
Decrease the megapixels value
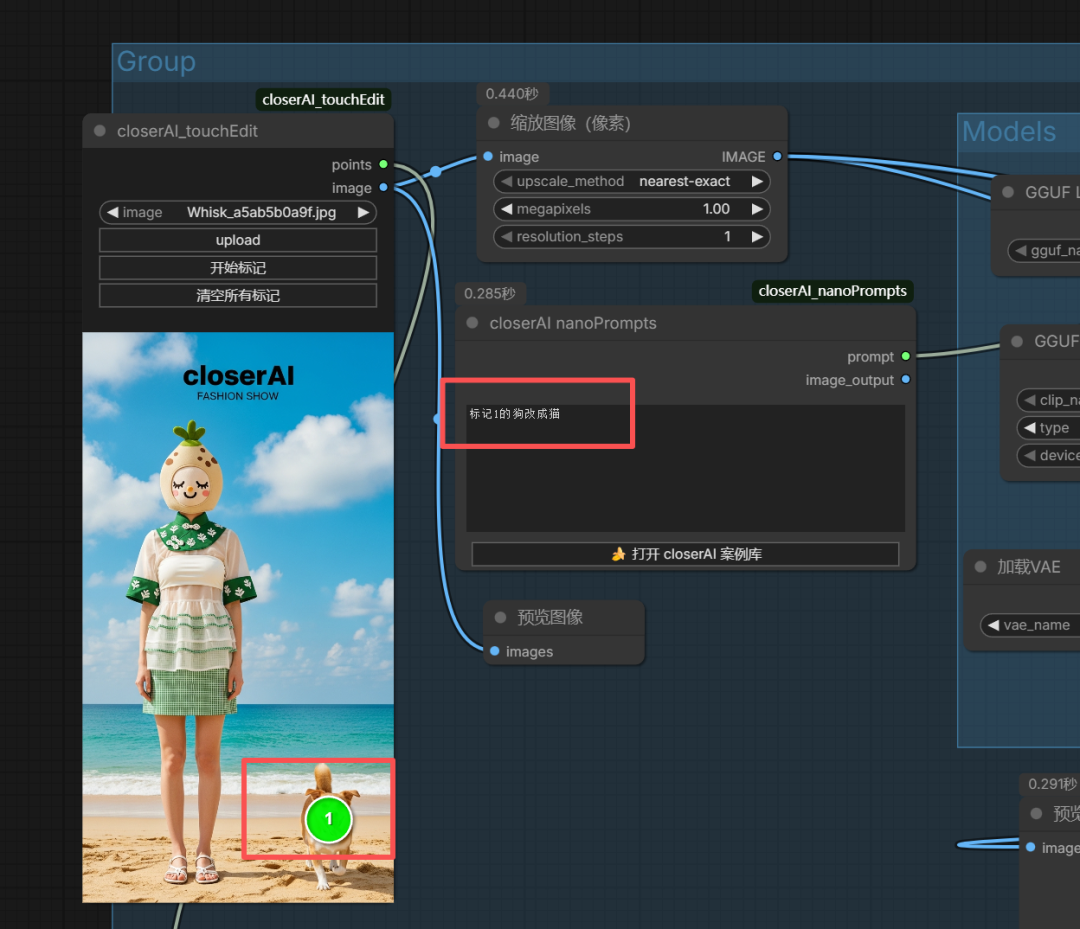point(507,209)
